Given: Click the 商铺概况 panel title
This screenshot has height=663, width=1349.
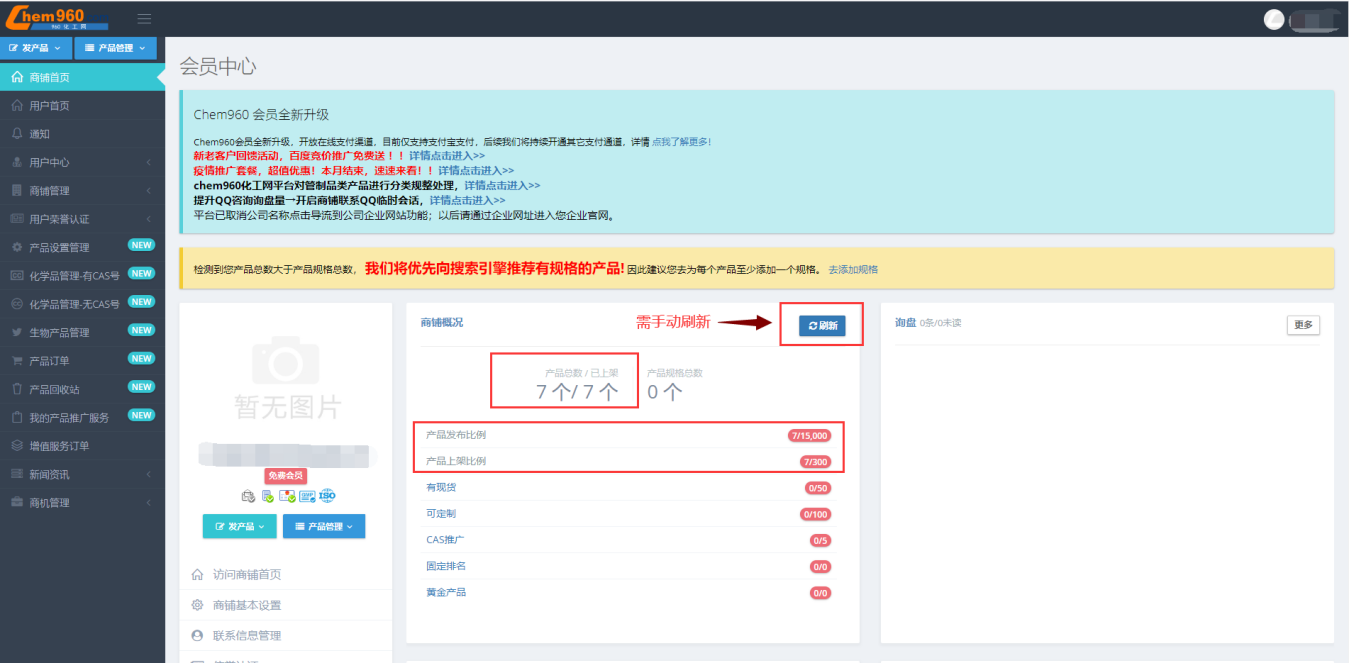Looking at the screenshot, I should tap(442, 322).
